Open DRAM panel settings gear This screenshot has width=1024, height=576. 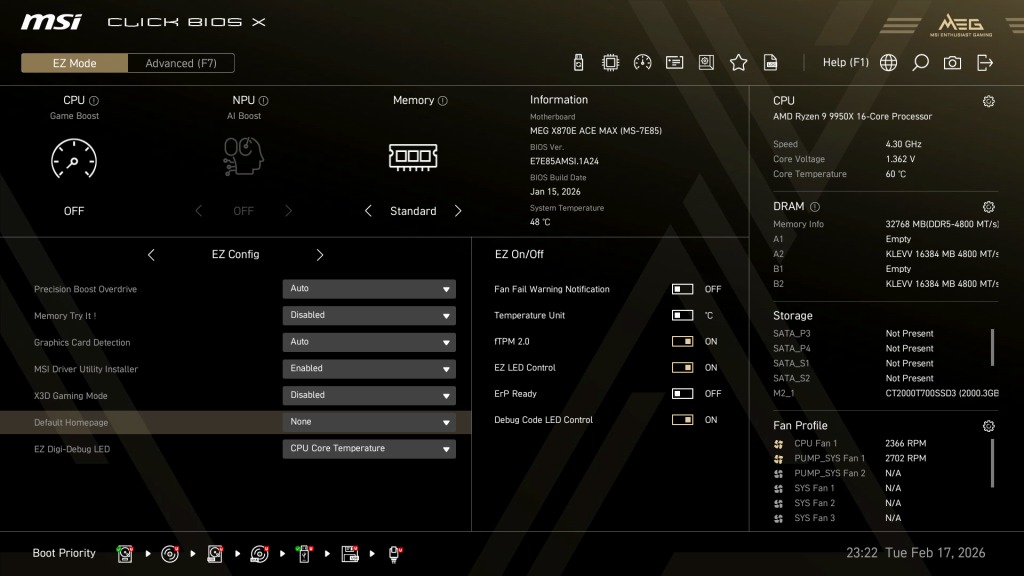pos(989,207)
